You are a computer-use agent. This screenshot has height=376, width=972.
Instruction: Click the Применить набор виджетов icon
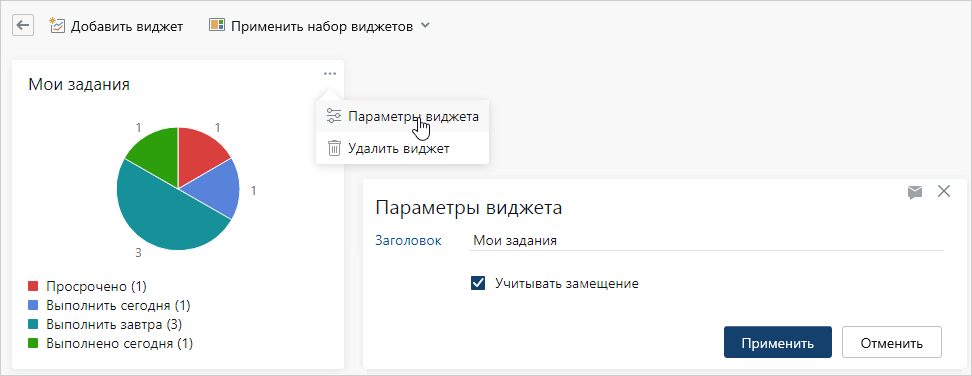(x=216, y=26)
